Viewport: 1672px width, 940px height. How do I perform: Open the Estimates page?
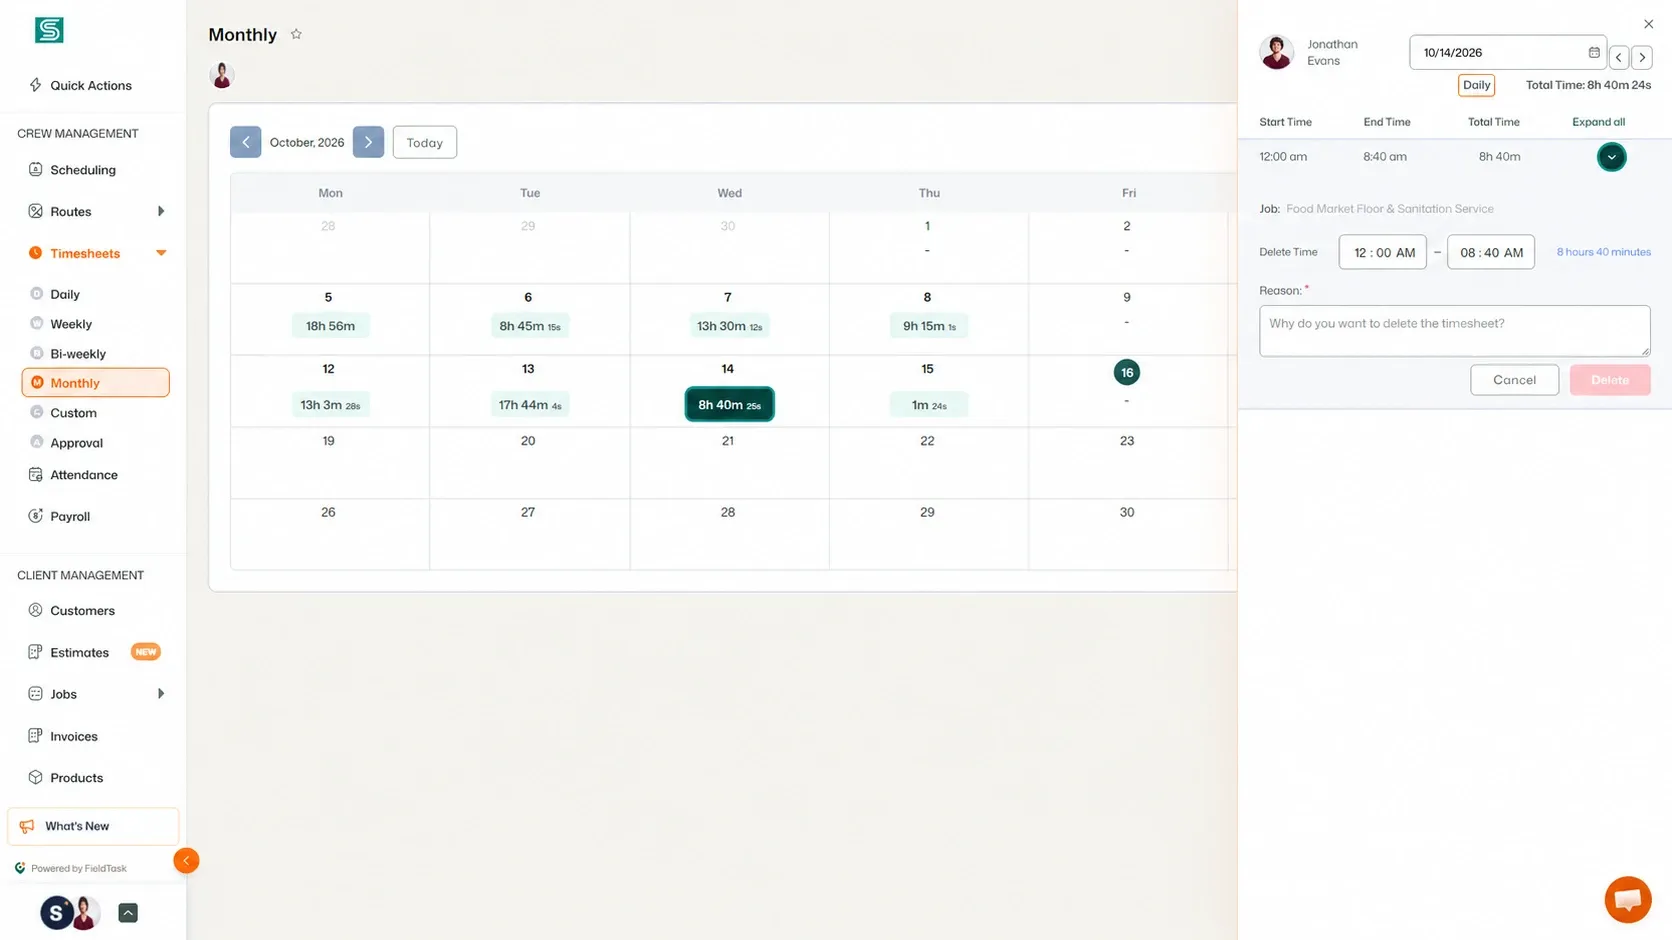[79, 653]
